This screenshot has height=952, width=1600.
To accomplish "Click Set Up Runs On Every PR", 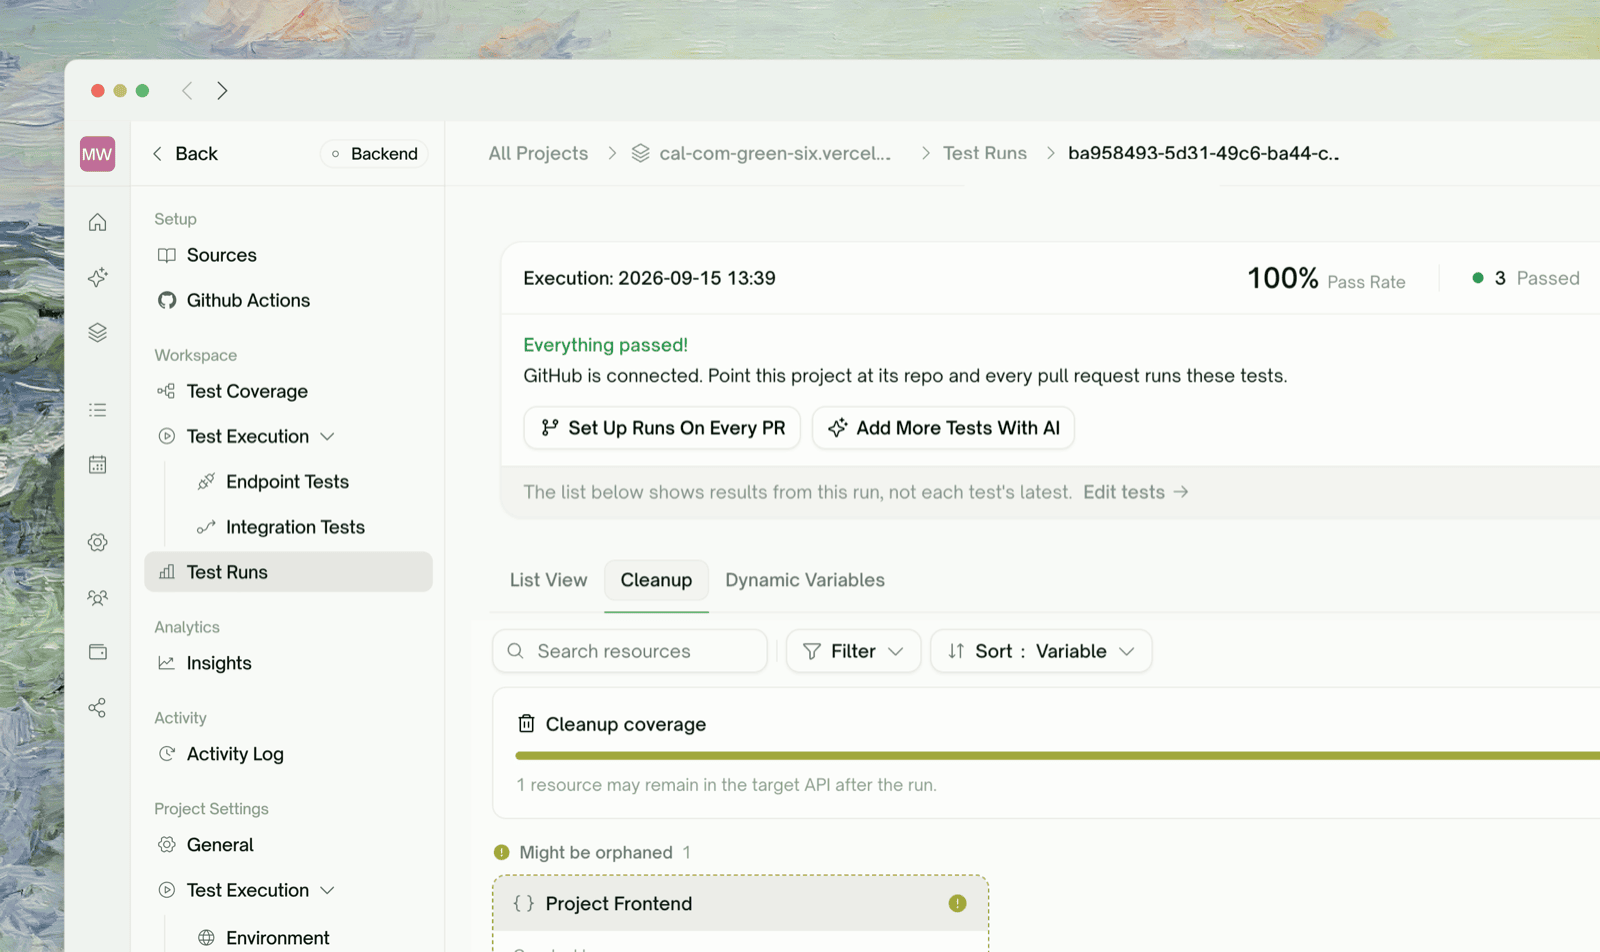I will tap(662, 428).
